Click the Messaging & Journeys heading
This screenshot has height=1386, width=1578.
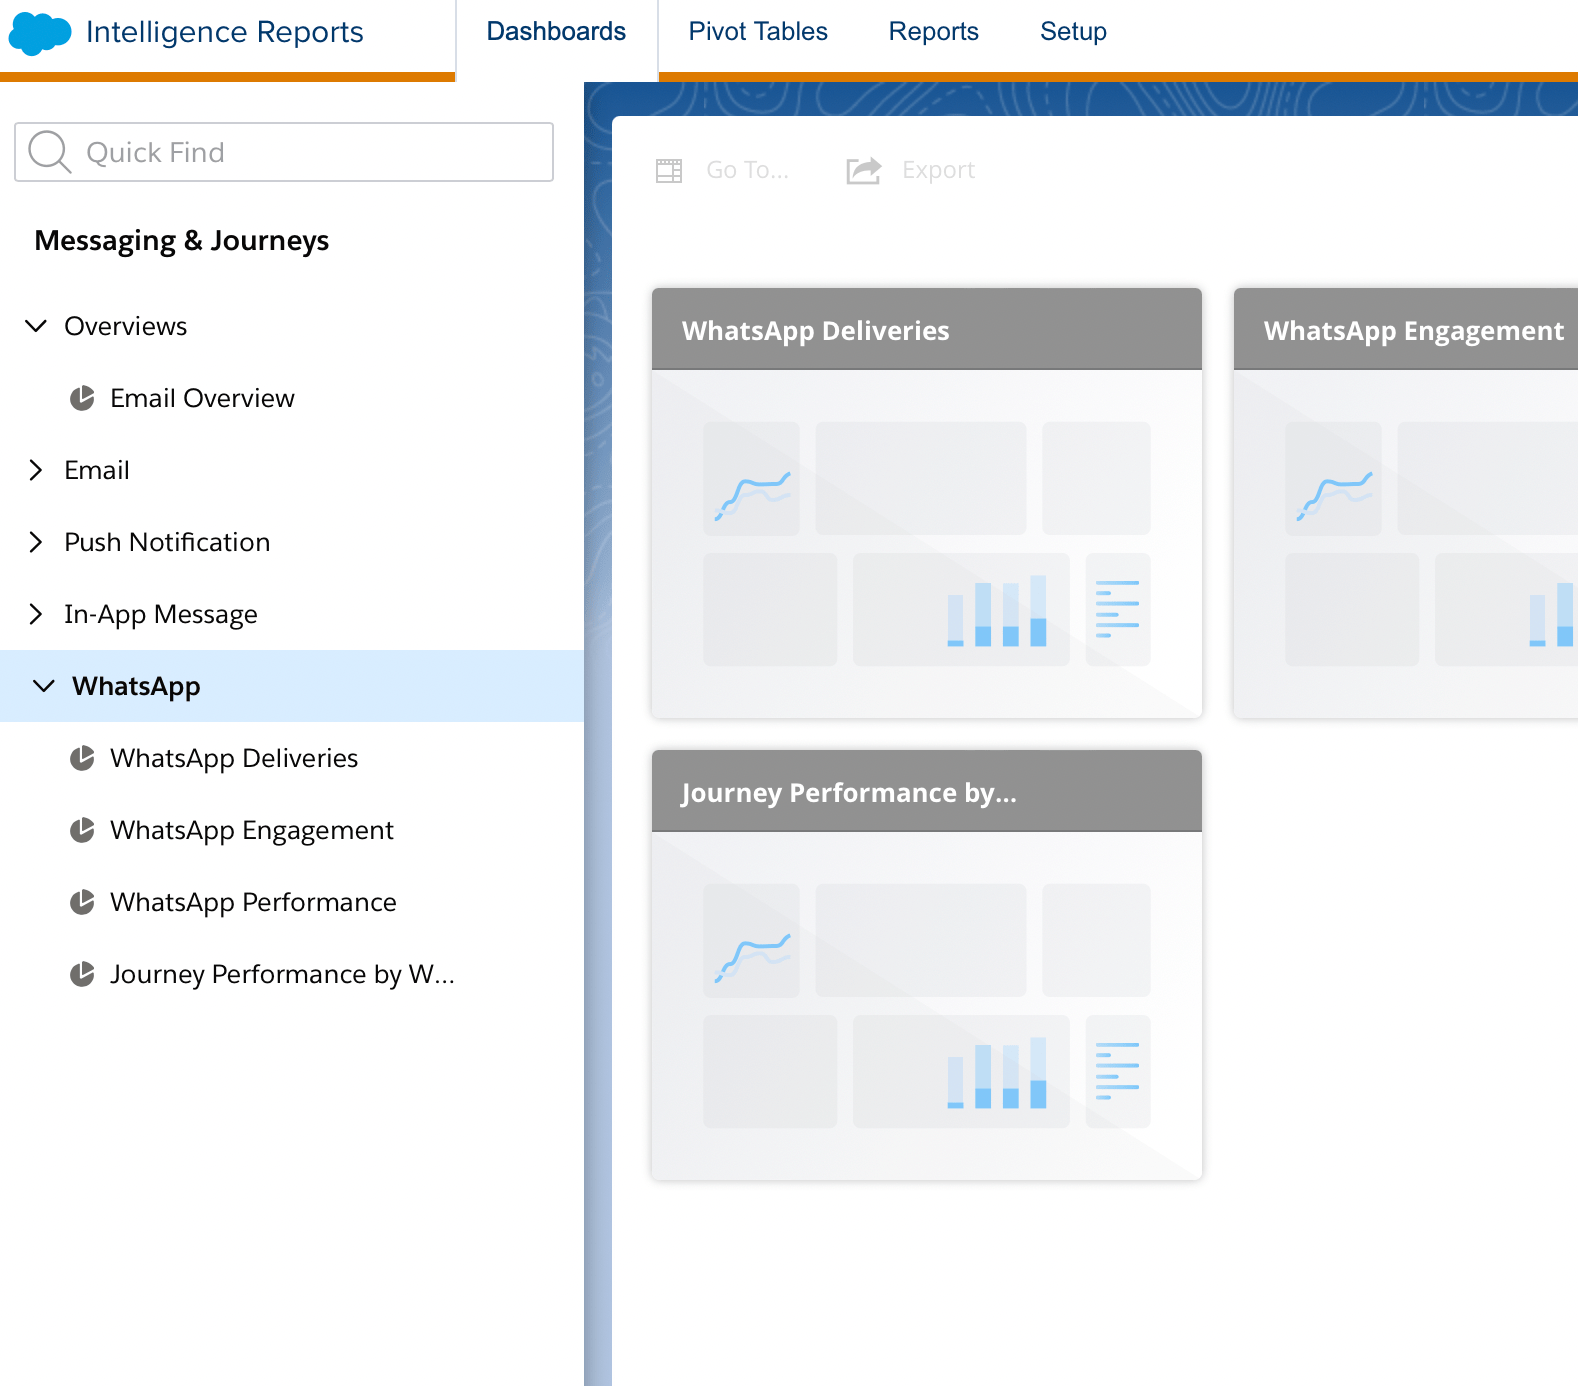182,241
